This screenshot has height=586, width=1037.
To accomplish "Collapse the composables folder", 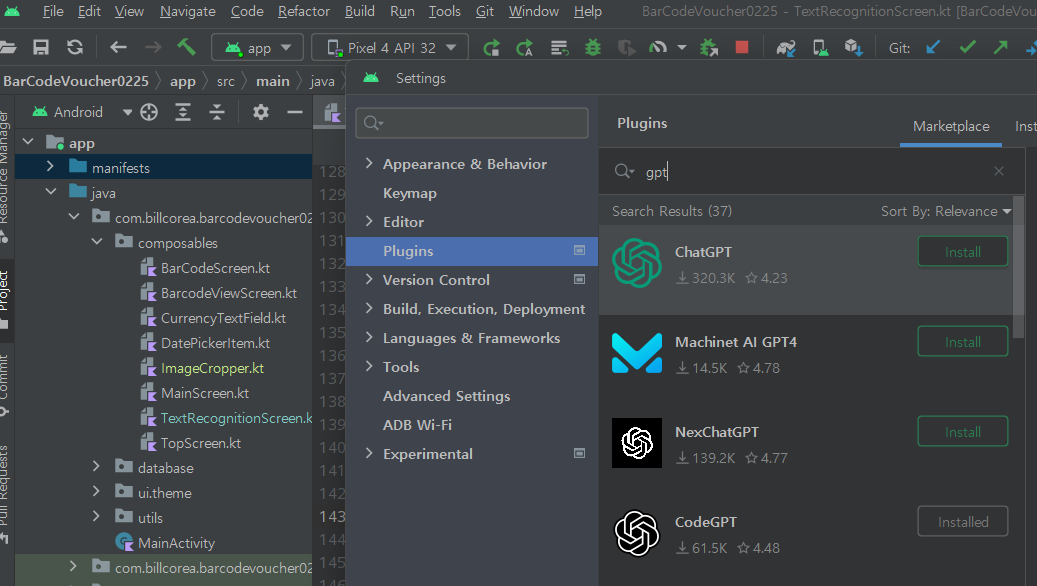I will [97, 242].
